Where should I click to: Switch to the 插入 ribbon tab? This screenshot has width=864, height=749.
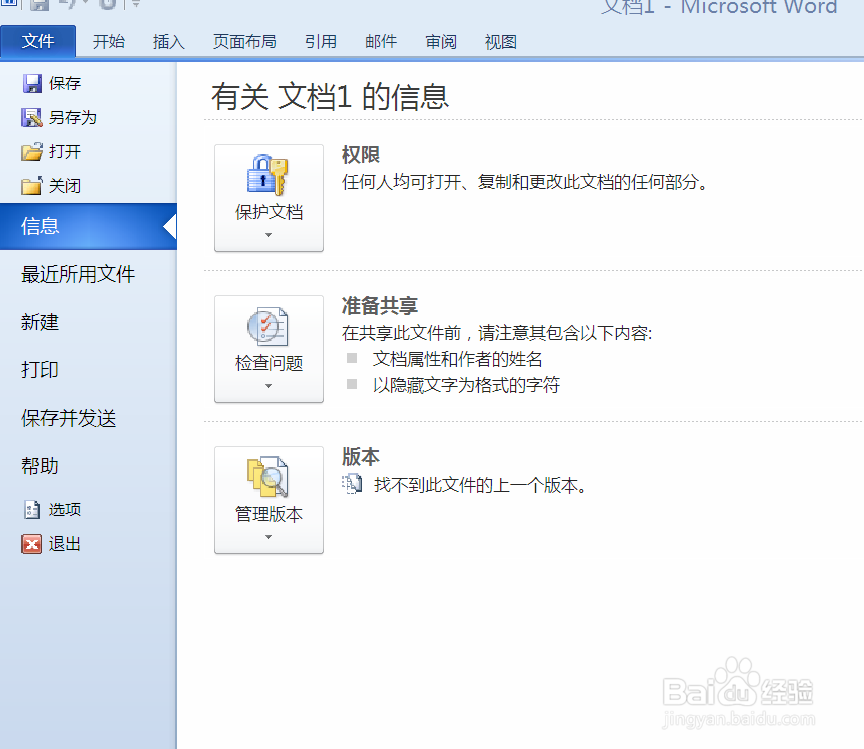pos(169,41)
